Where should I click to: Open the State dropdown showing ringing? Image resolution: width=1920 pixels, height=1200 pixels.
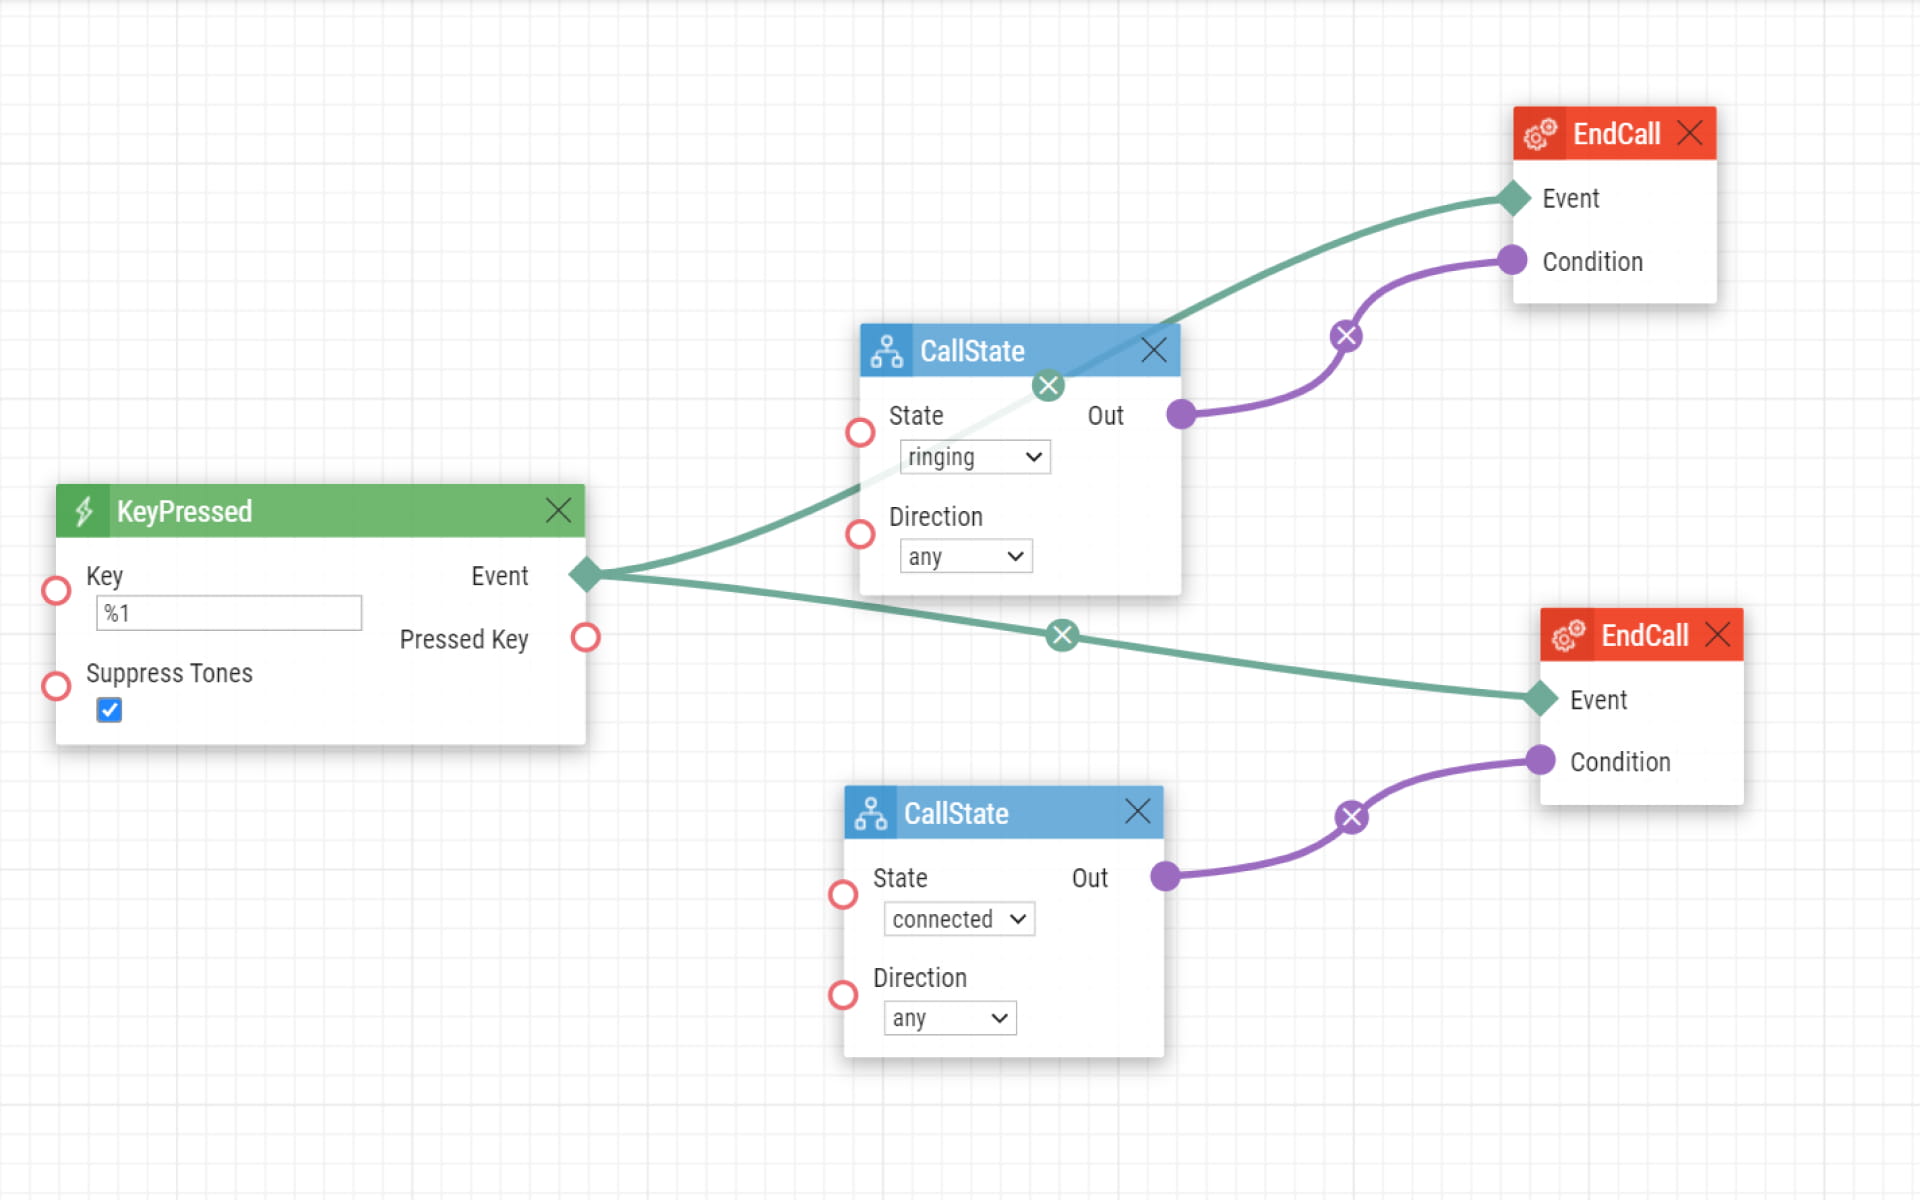[975, 457]
